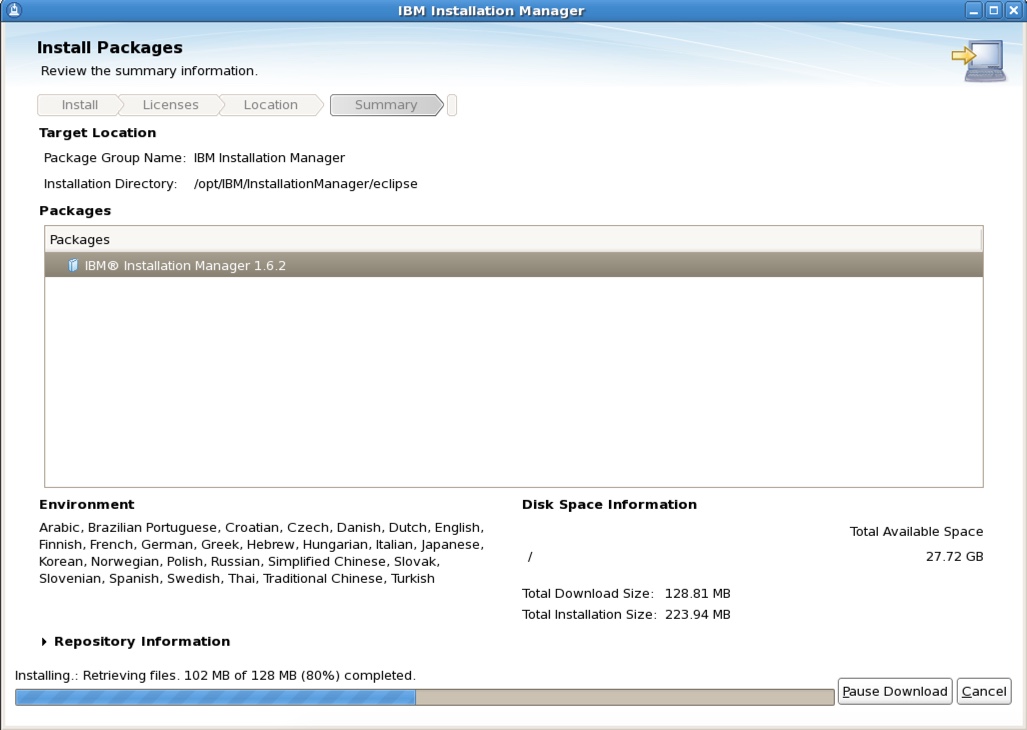
Task: Select the Summary wizard step
Action: coord(385,104)
